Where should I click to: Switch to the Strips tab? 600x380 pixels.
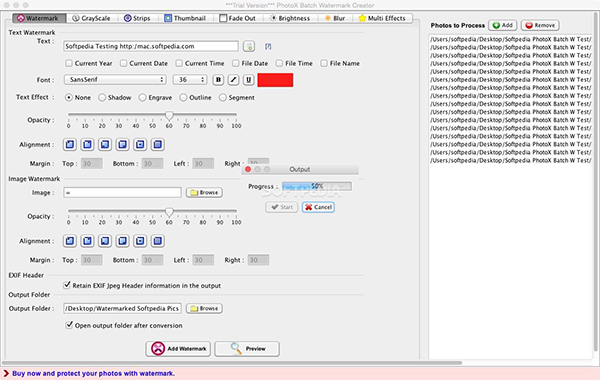(x=137, y=18)
